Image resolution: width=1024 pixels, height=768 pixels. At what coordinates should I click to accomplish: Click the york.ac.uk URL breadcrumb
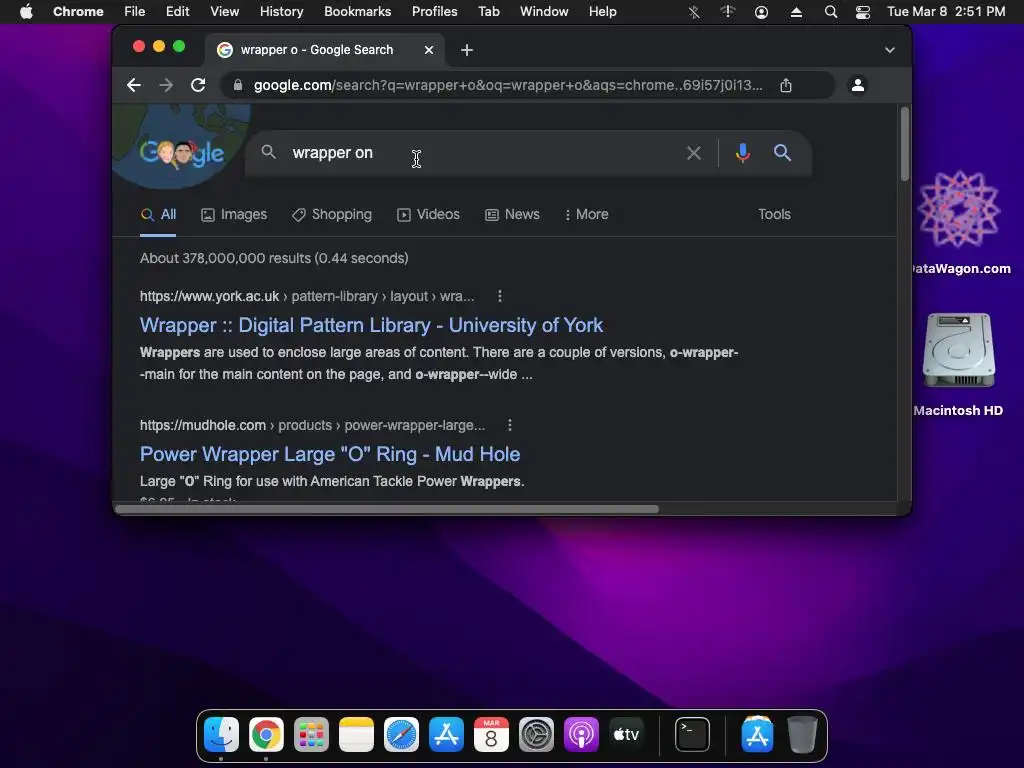click(x=307, y=296)
